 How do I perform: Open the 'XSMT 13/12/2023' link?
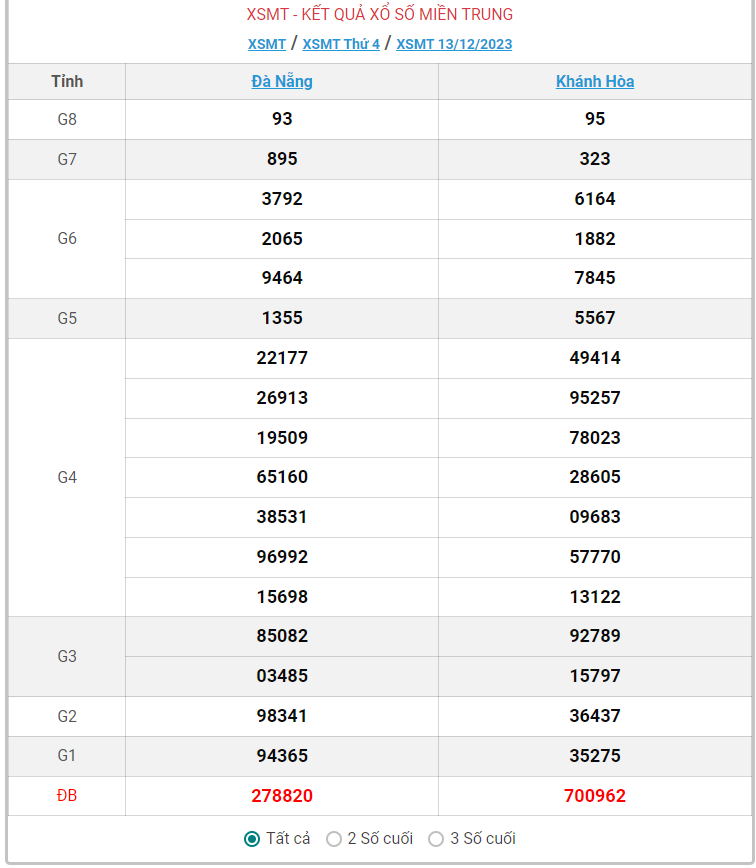(x=454, y=44)
